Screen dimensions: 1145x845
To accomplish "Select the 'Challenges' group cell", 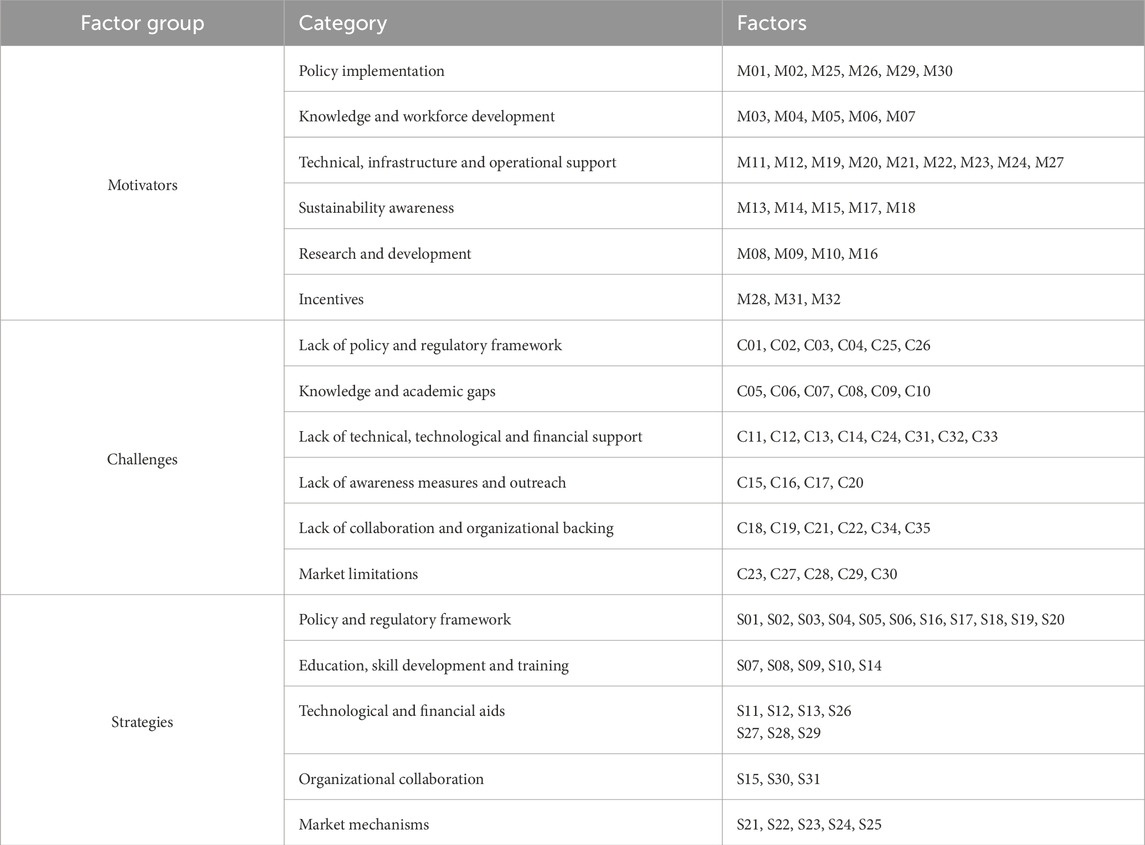I will (142, 459).
